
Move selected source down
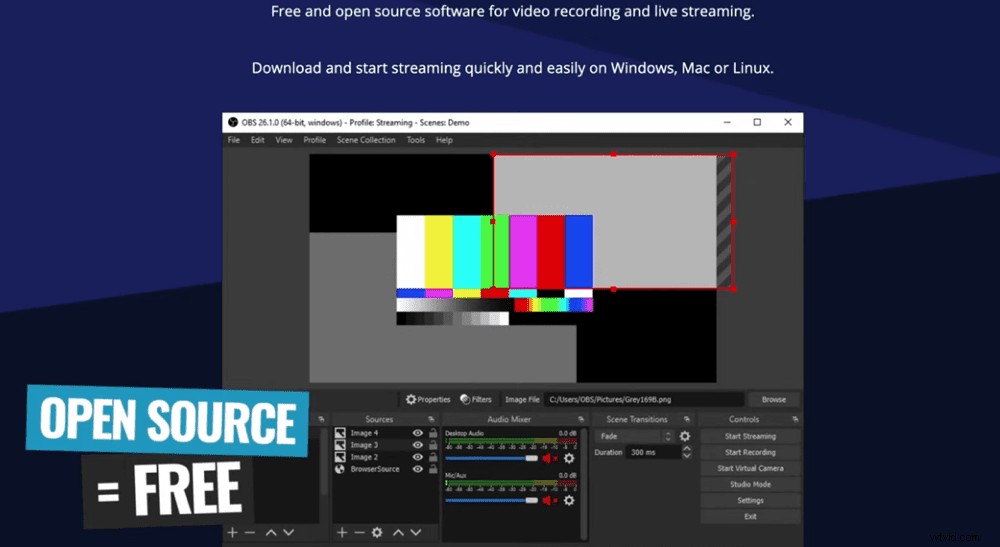[416, 532]
